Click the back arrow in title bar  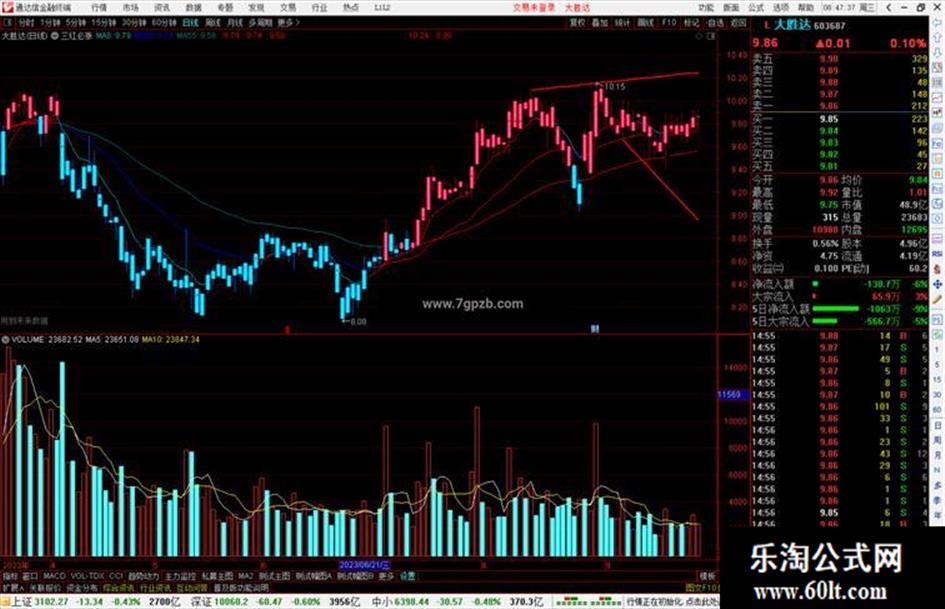(x=890, y=7)
